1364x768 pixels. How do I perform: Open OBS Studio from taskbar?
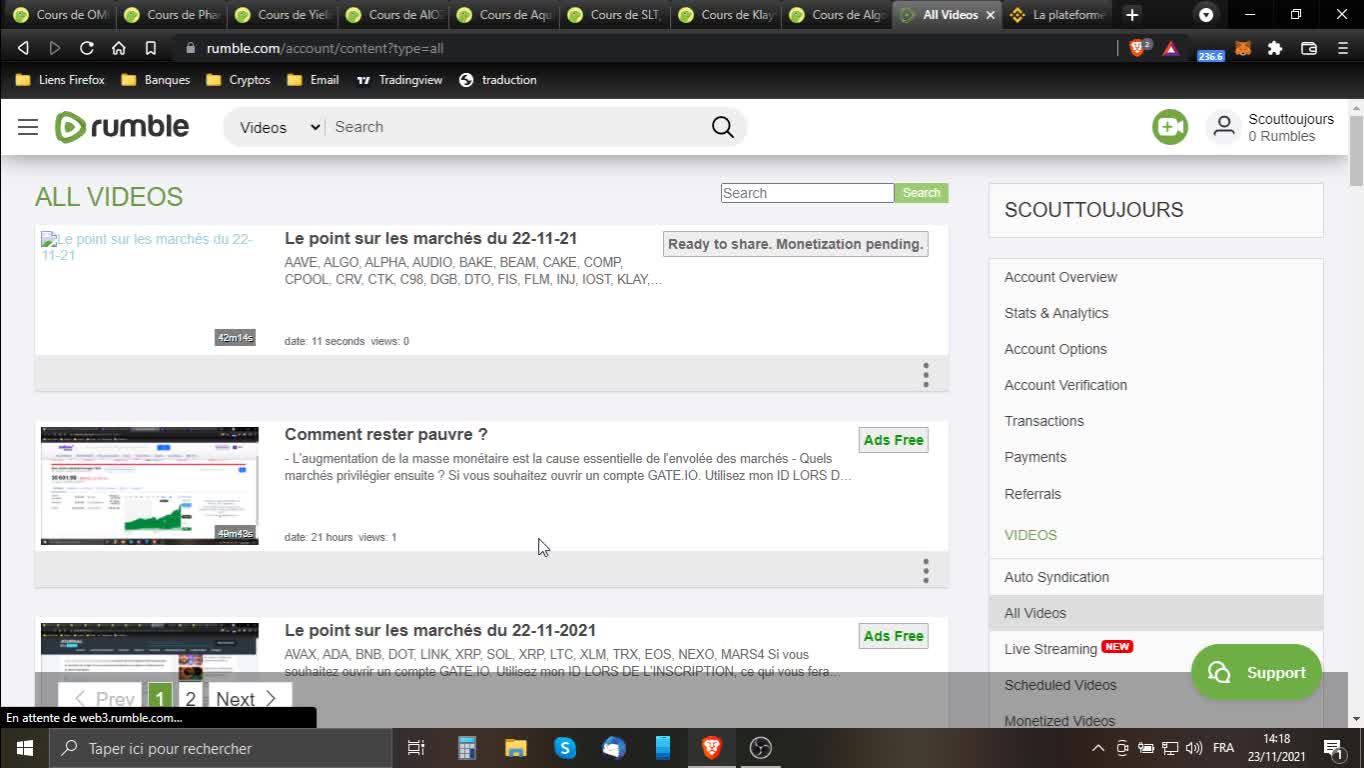tap(761, 748)
